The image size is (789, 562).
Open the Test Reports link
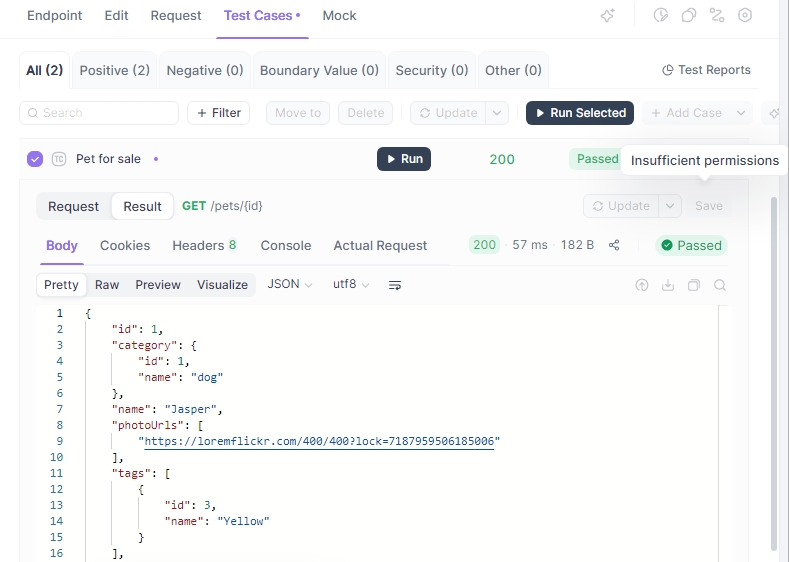[706, 70]
